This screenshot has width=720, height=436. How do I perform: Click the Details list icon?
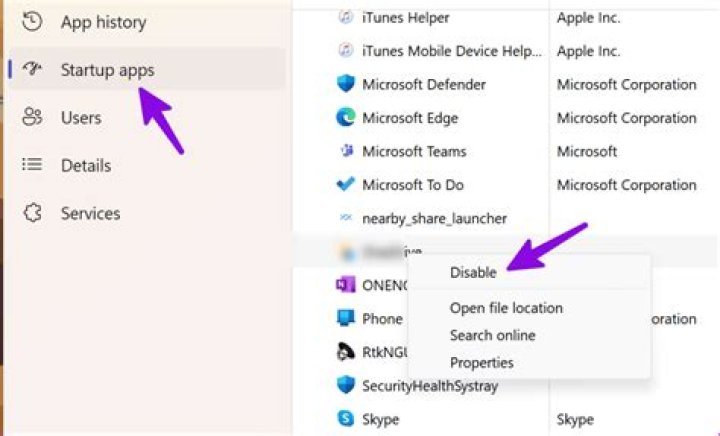click(x=32, y=164)
